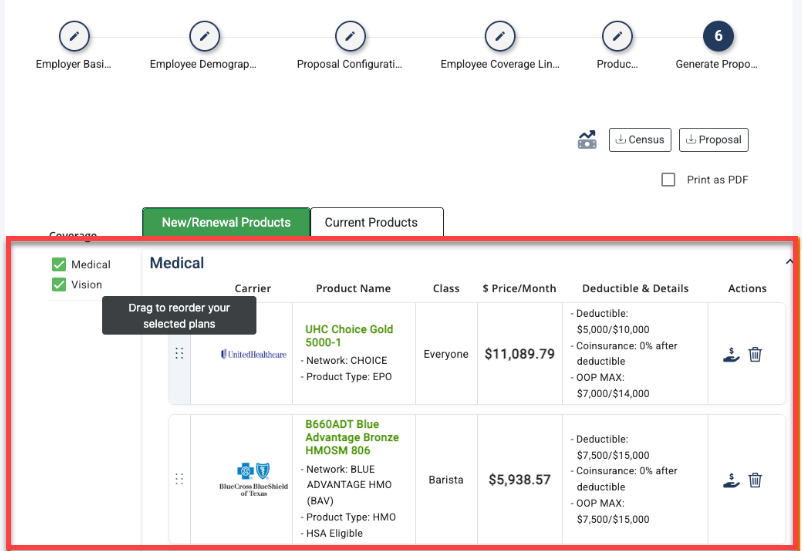Click the Barista class cell
802x551 pixels.
point(446,480)
